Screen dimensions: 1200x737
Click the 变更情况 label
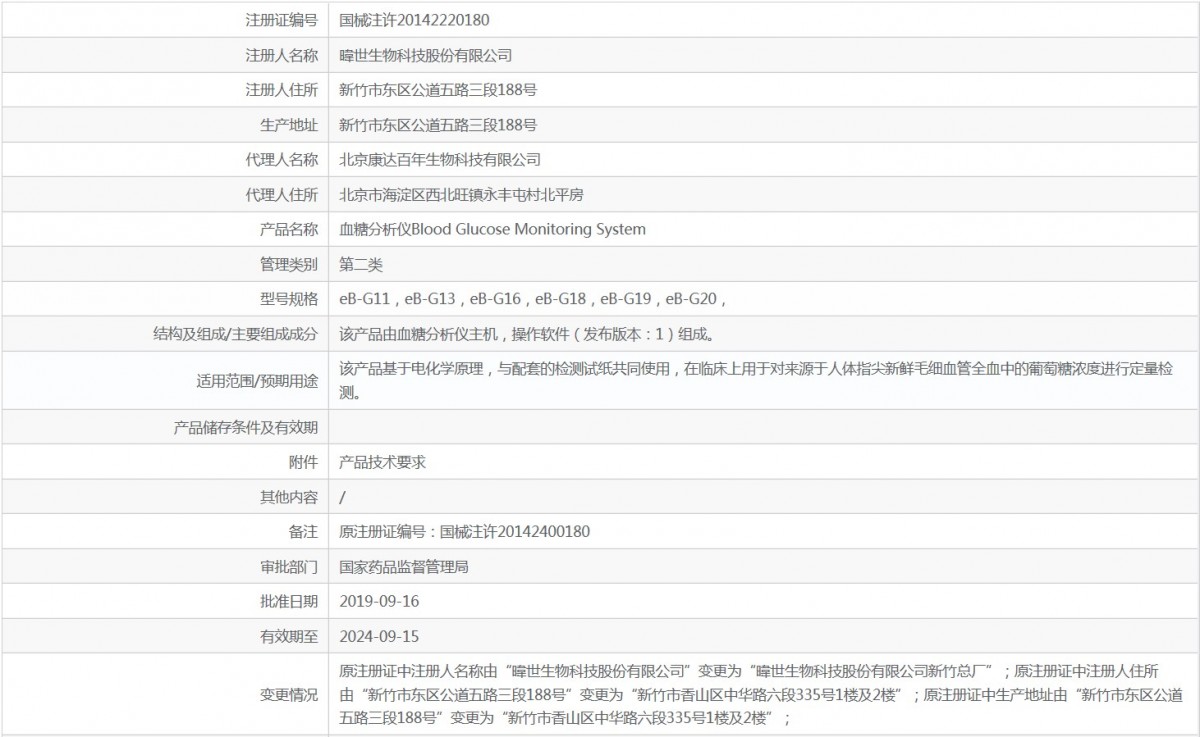tap(289, 695)
